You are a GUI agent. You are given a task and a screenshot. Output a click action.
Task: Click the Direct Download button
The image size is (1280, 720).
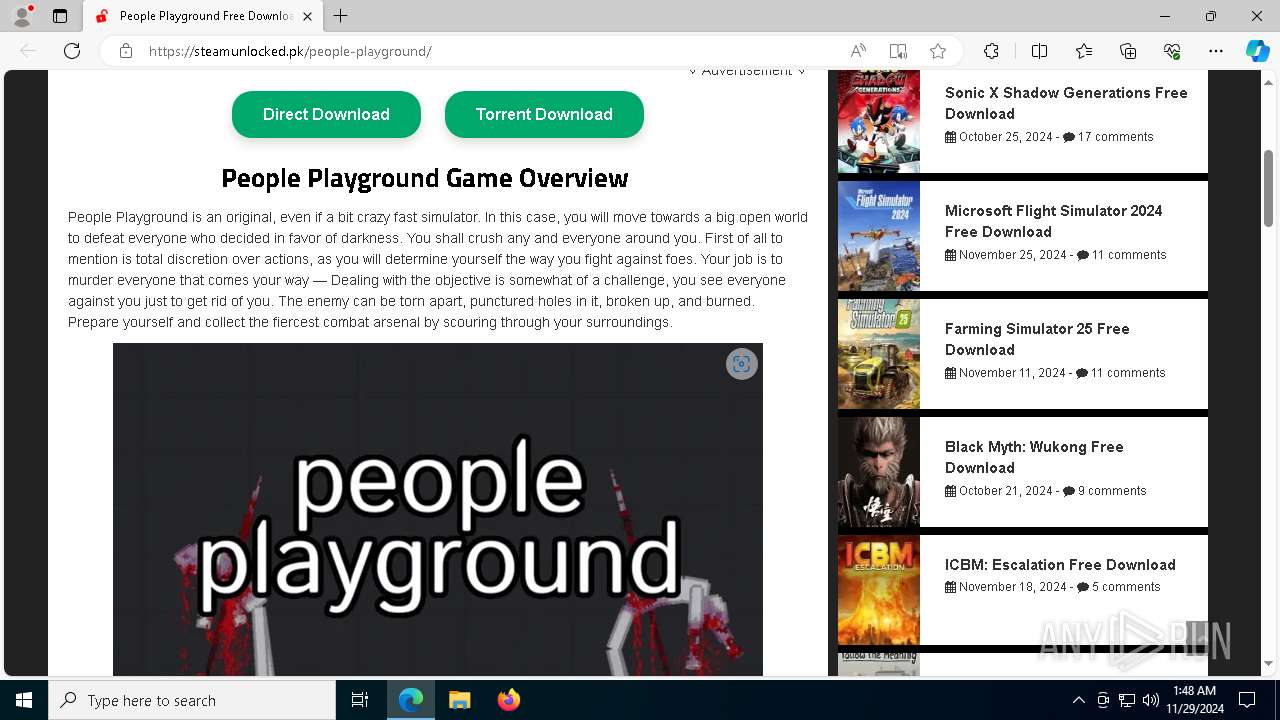(x=326, y=114)
